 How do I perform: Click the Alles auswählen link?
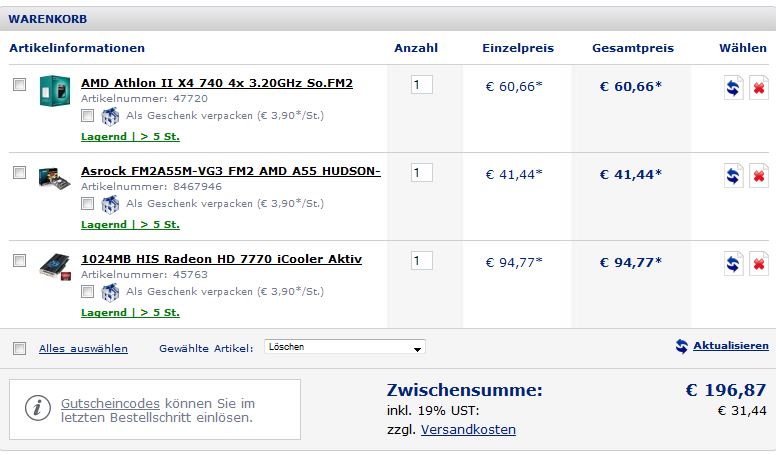tap(83, 349)
